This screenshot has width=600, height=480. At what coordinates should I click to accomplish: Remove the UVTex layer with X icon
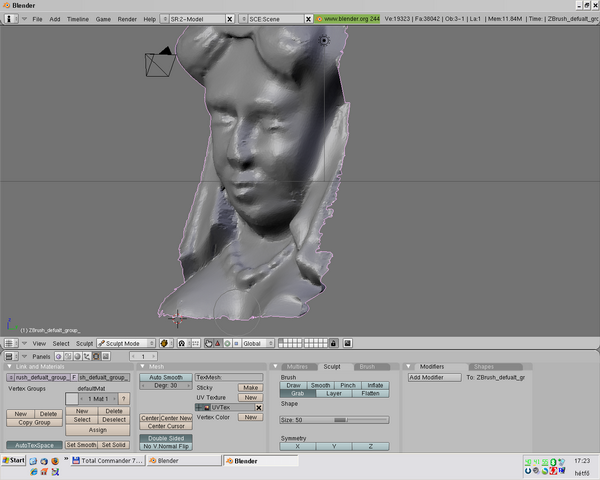(259, 407)
